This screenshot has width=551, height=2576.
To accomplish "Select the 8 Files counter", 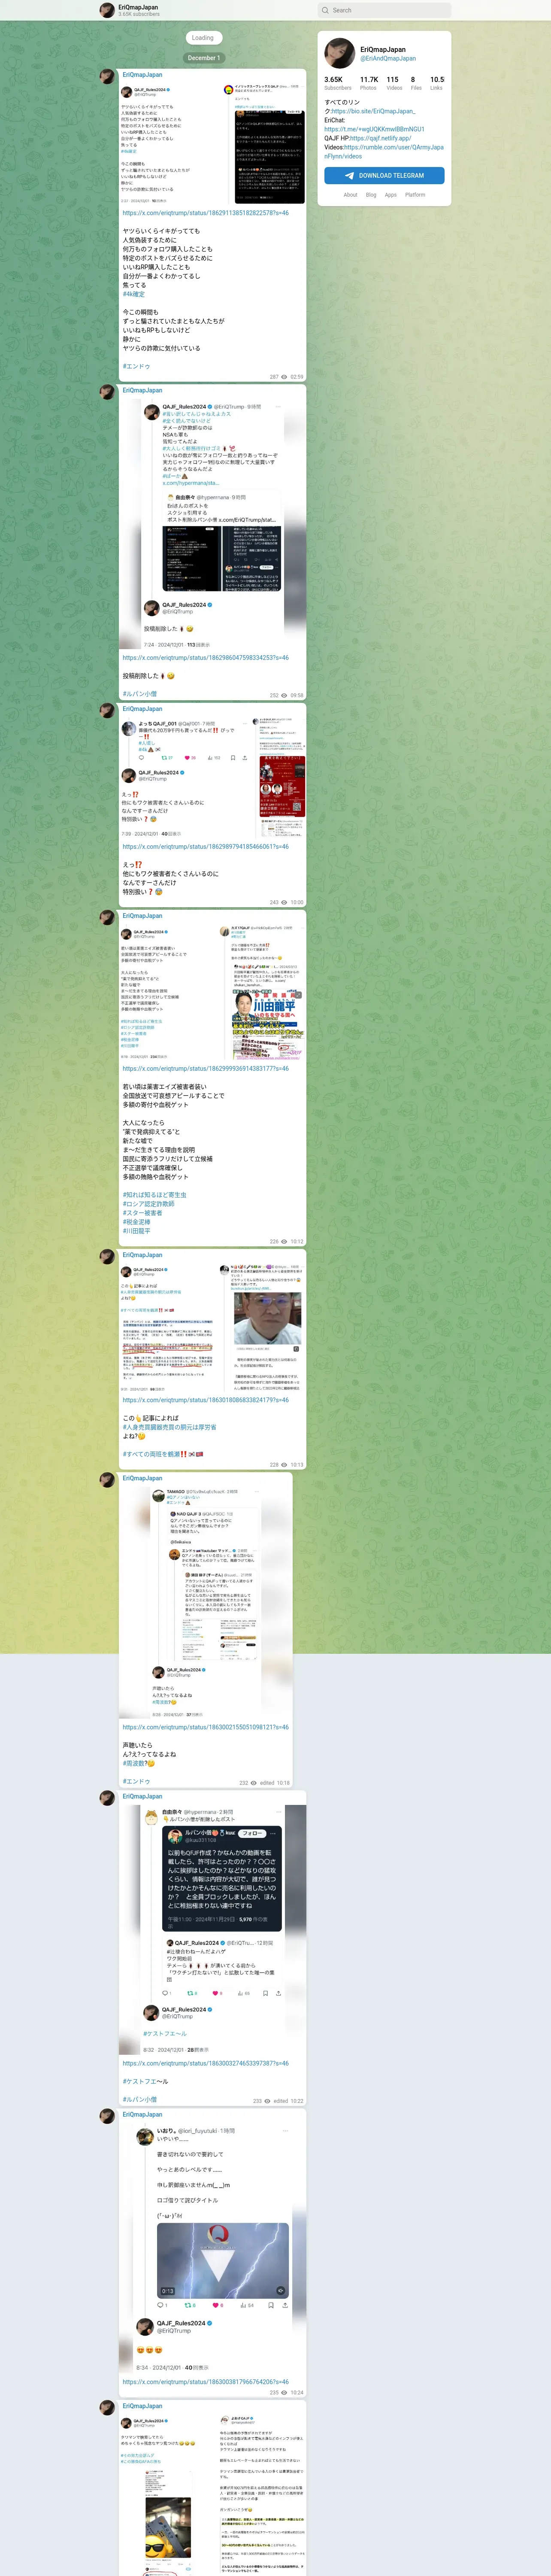I will (x=416, y=83).
